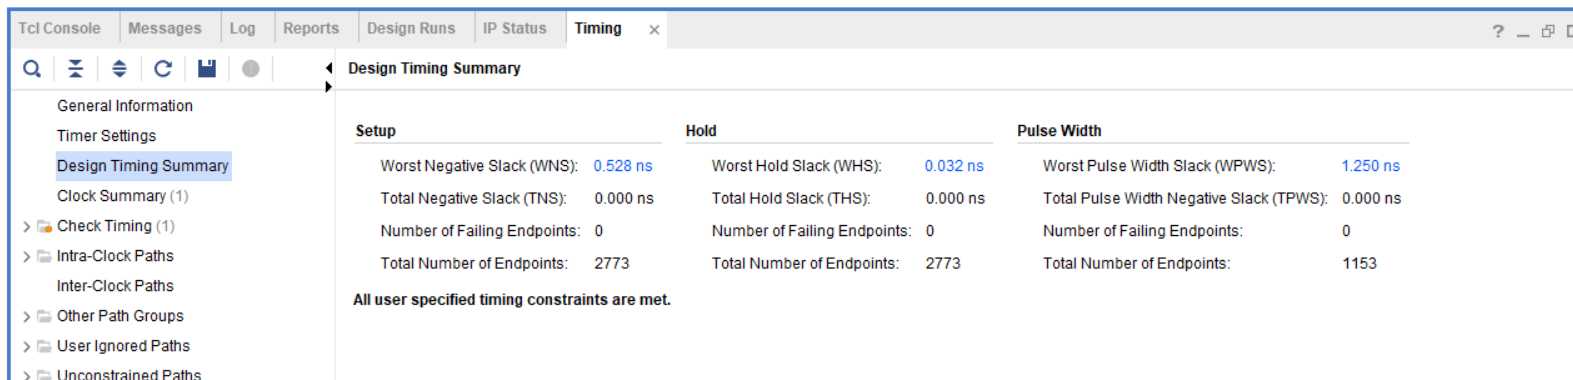
Task: Expand the Intra-Clock Paths node
Action: [x=27, y=257]
